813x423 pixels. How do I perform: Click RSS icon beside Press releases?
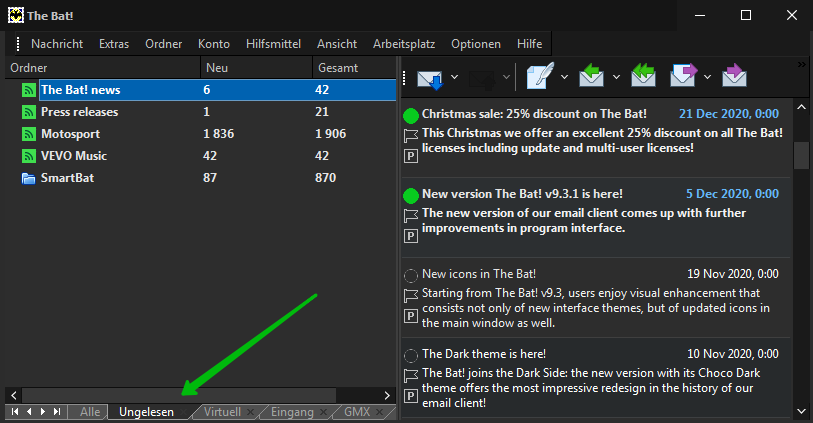pyautogui.click(x=29, y=112)
